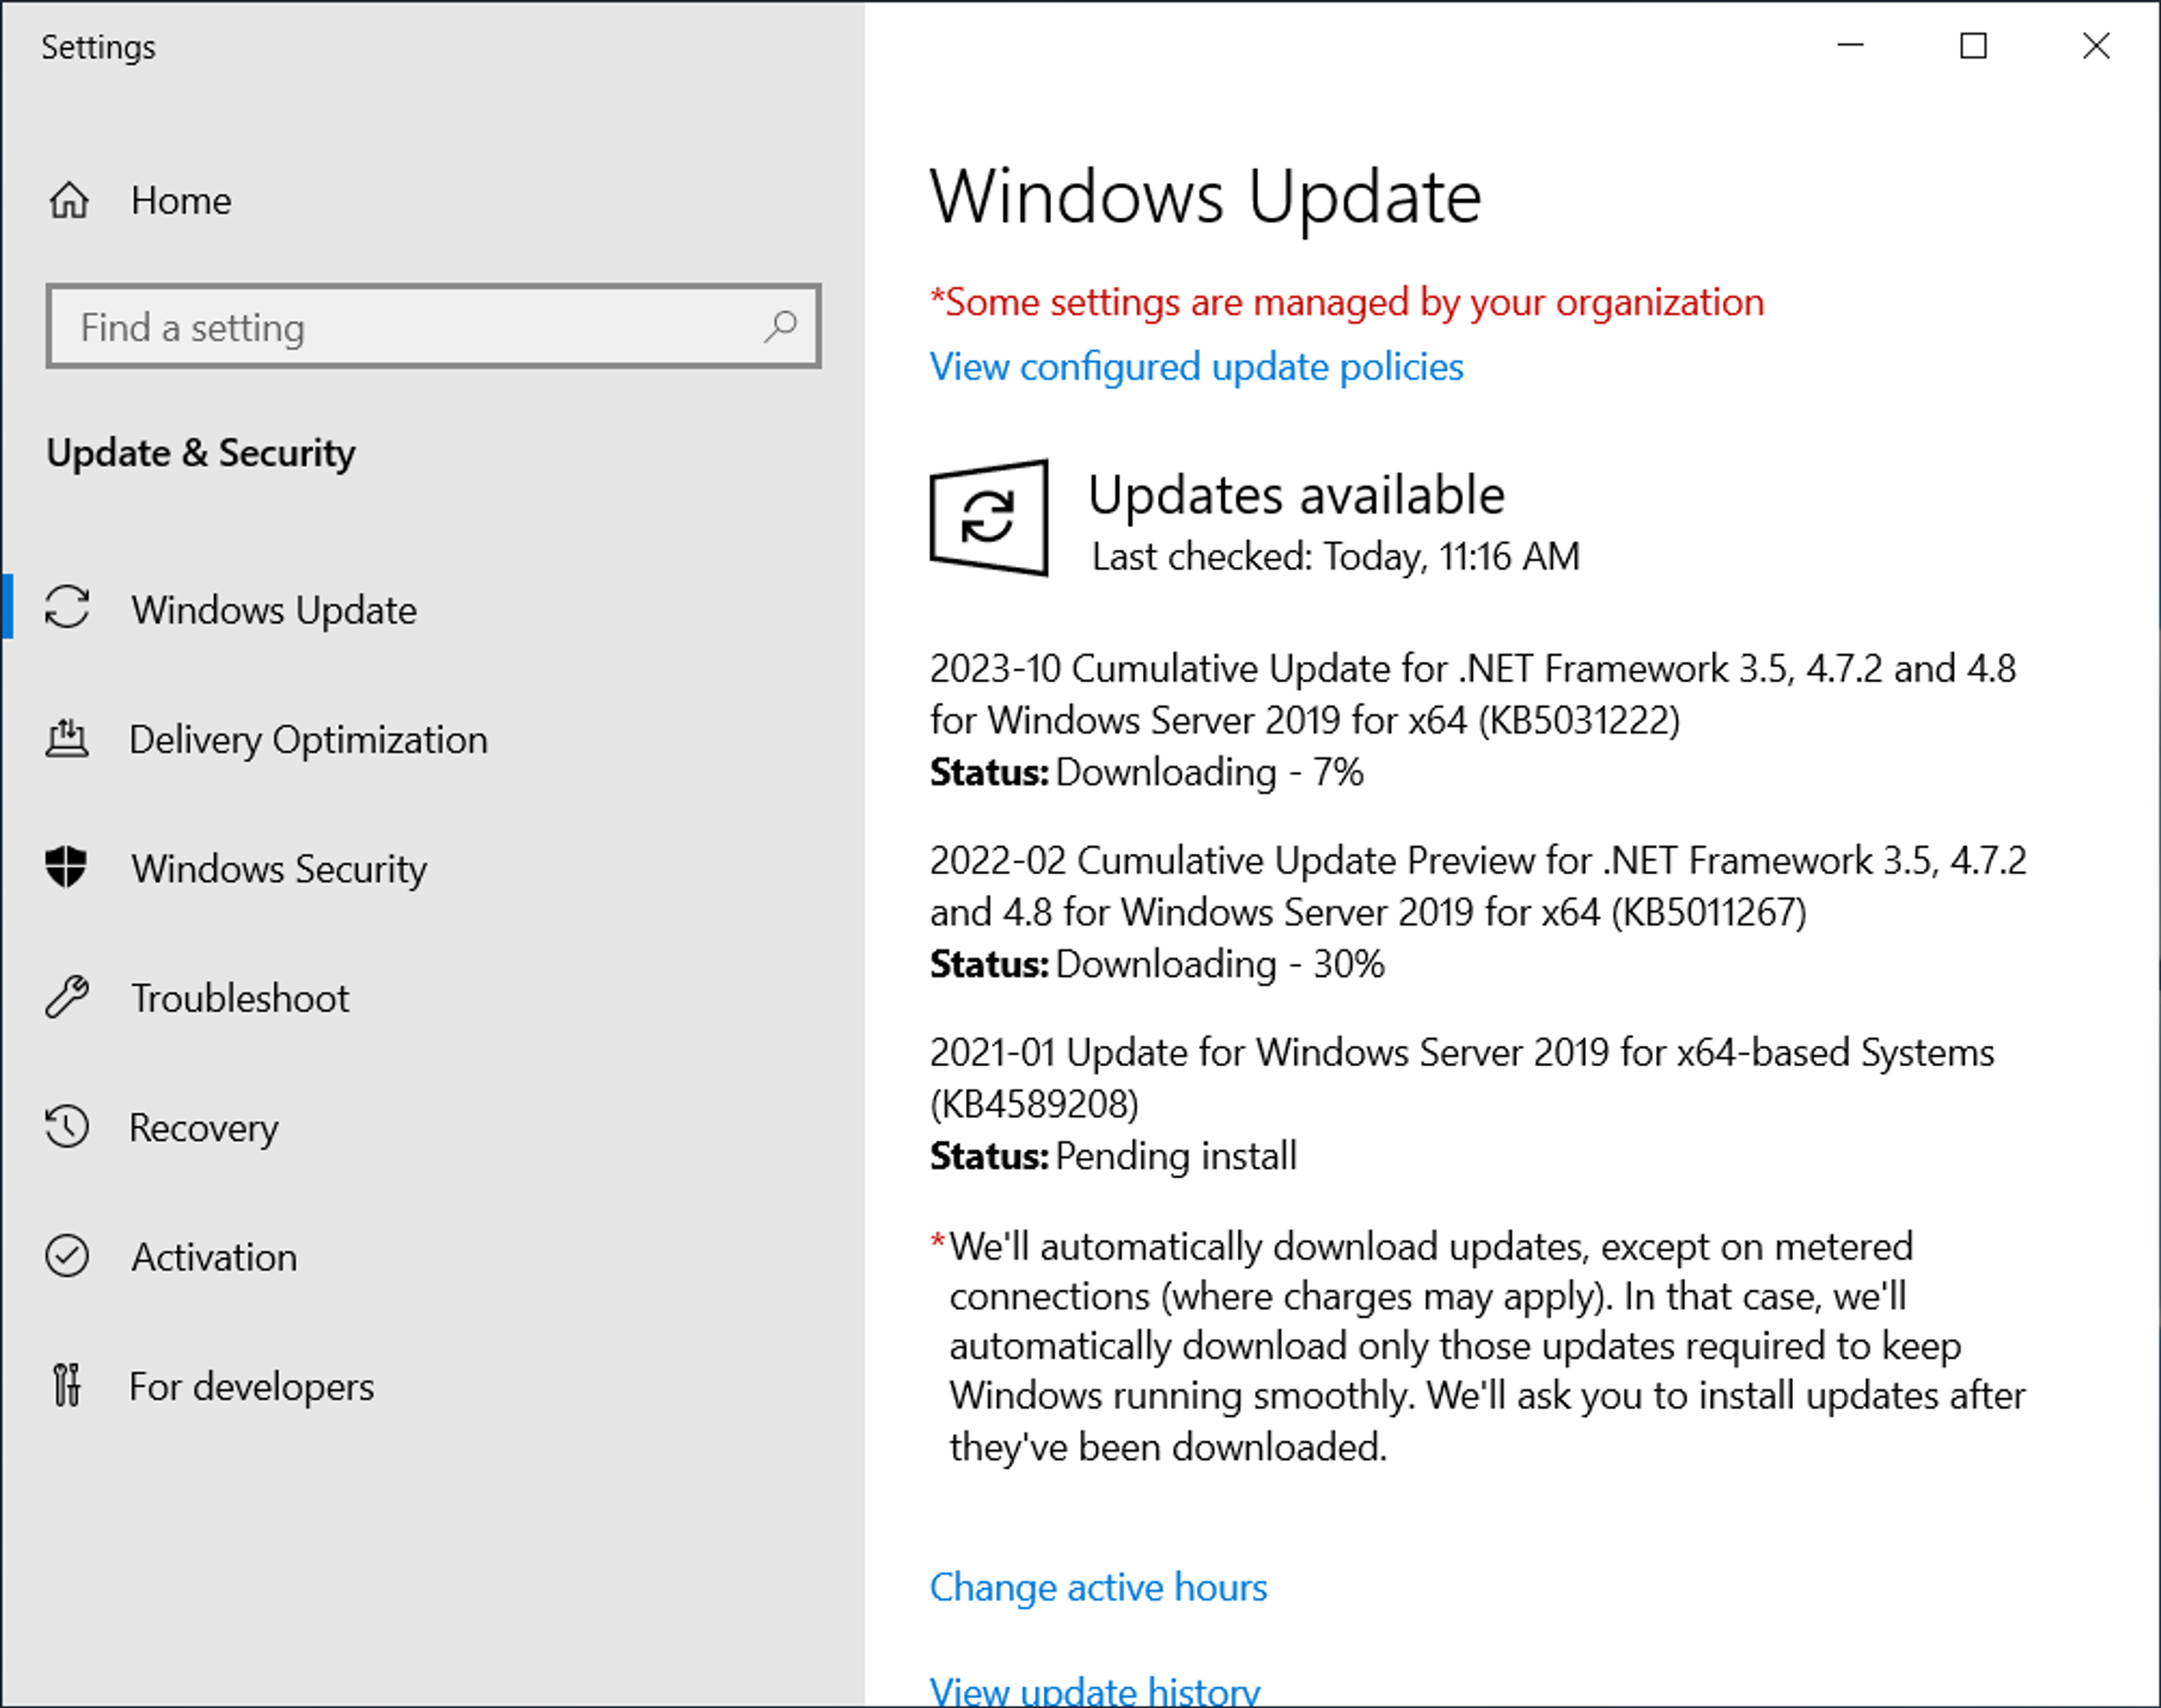This screenshot has height=1708, width=2161.
Task: Select Windows Update in the sidebar
Action: coord(274,610)
